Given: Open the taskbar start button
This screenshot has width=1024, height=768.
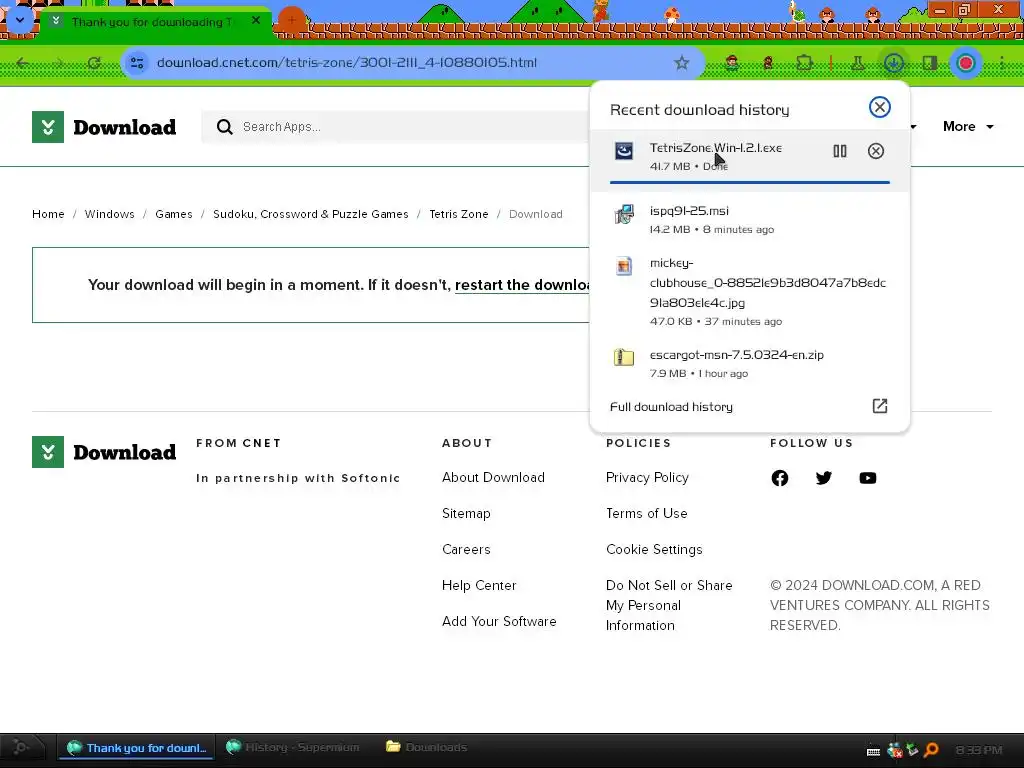Looking at the screenshot, I should pyautogui.click(x=20, y=747).
